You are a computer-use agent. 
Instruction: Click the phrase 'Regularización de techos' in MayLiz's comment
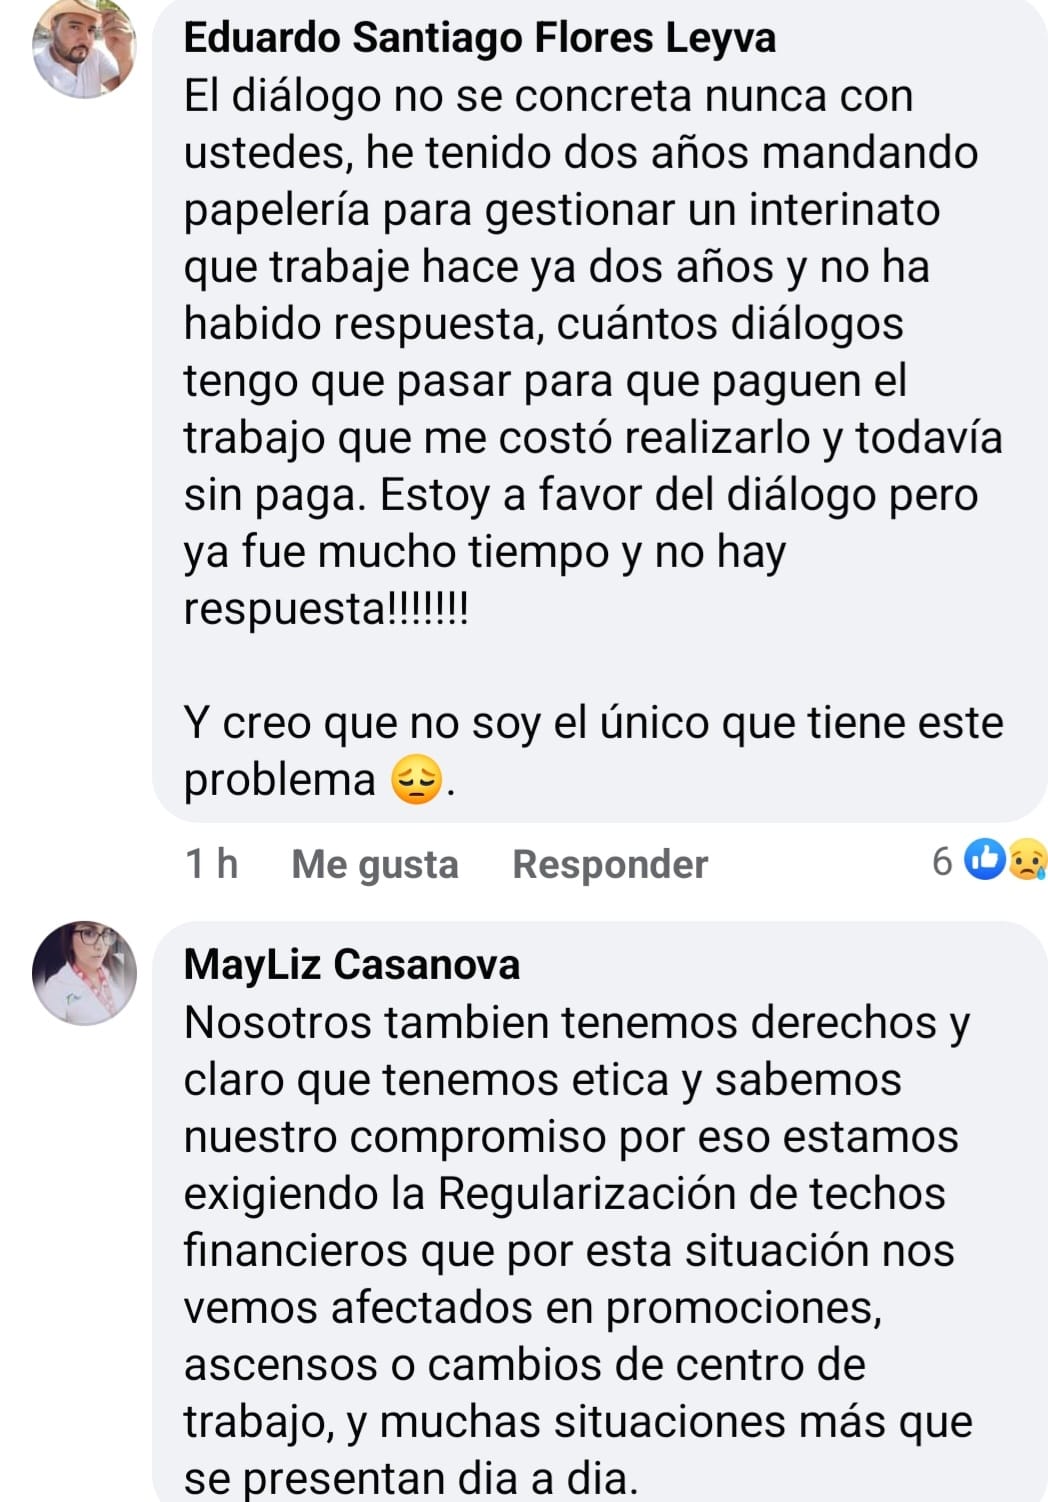pyautogui.click(x=692, y=1194)
